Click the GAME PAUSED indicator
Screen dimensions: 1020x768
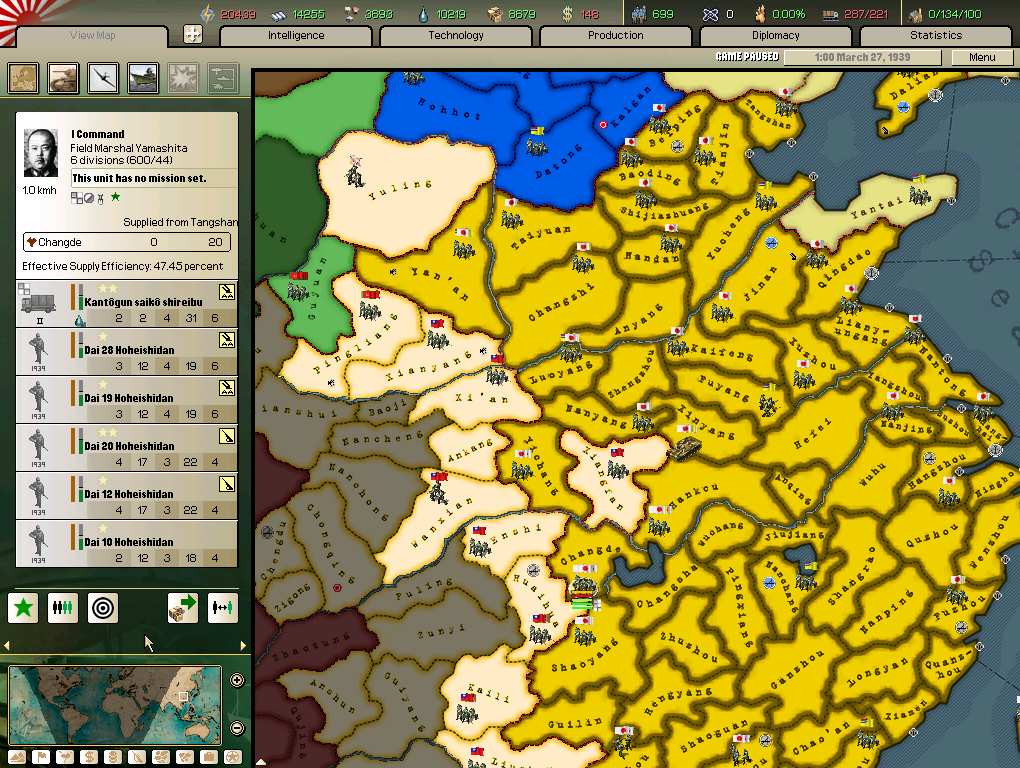(747, 57)
